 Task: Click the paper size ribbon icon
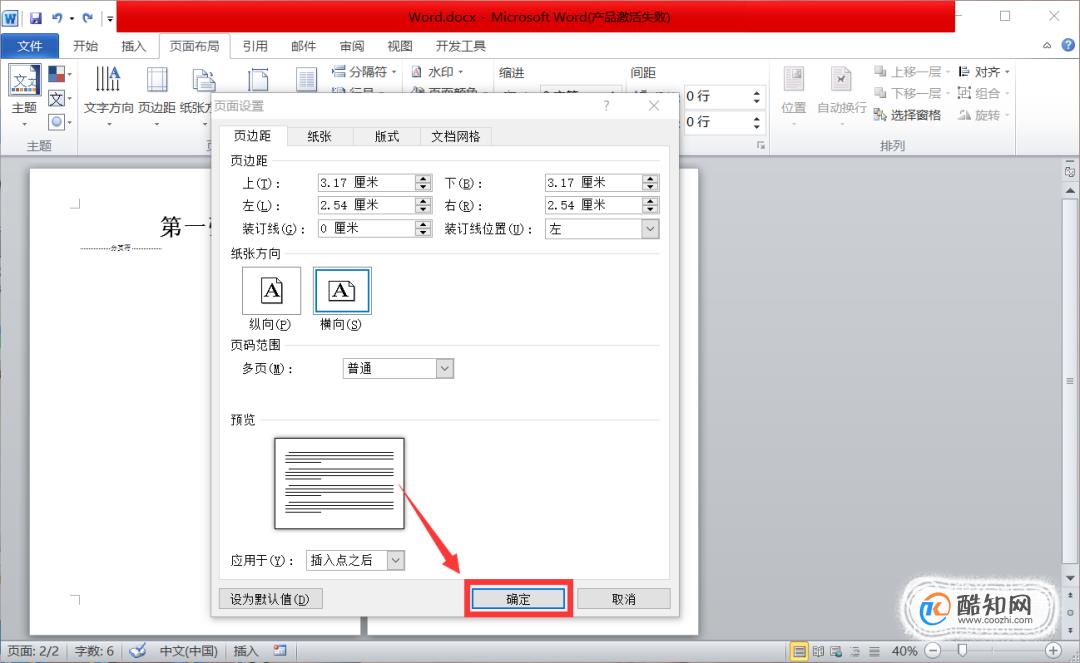point(258,80)
